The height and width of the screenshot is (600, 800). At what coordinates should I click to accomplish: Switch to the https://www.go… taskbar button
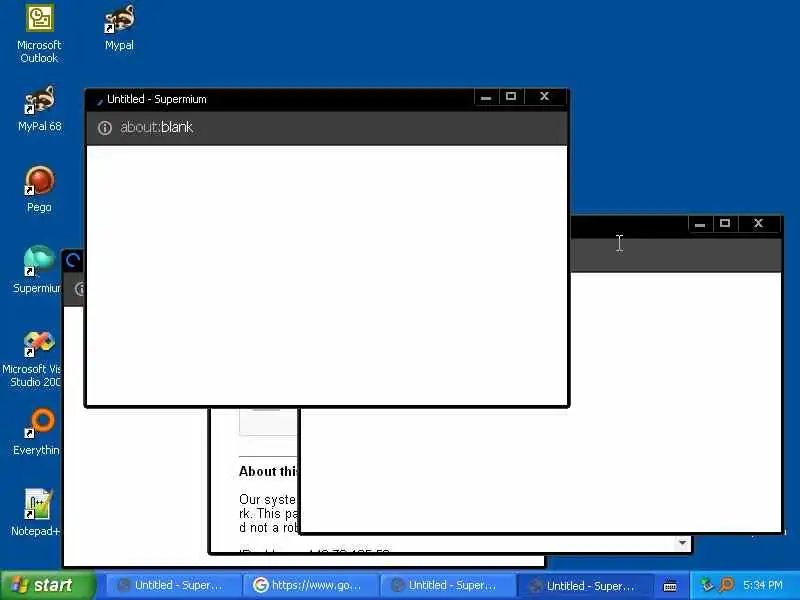click(310, 586)
